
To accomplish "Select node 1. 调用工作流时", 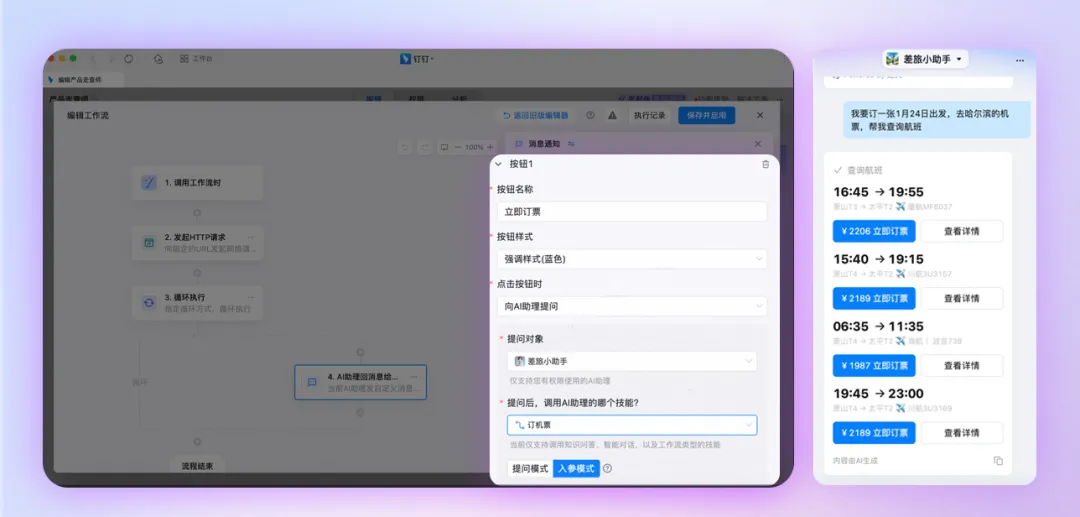I will pyautogui.click(x=198, y=183).
